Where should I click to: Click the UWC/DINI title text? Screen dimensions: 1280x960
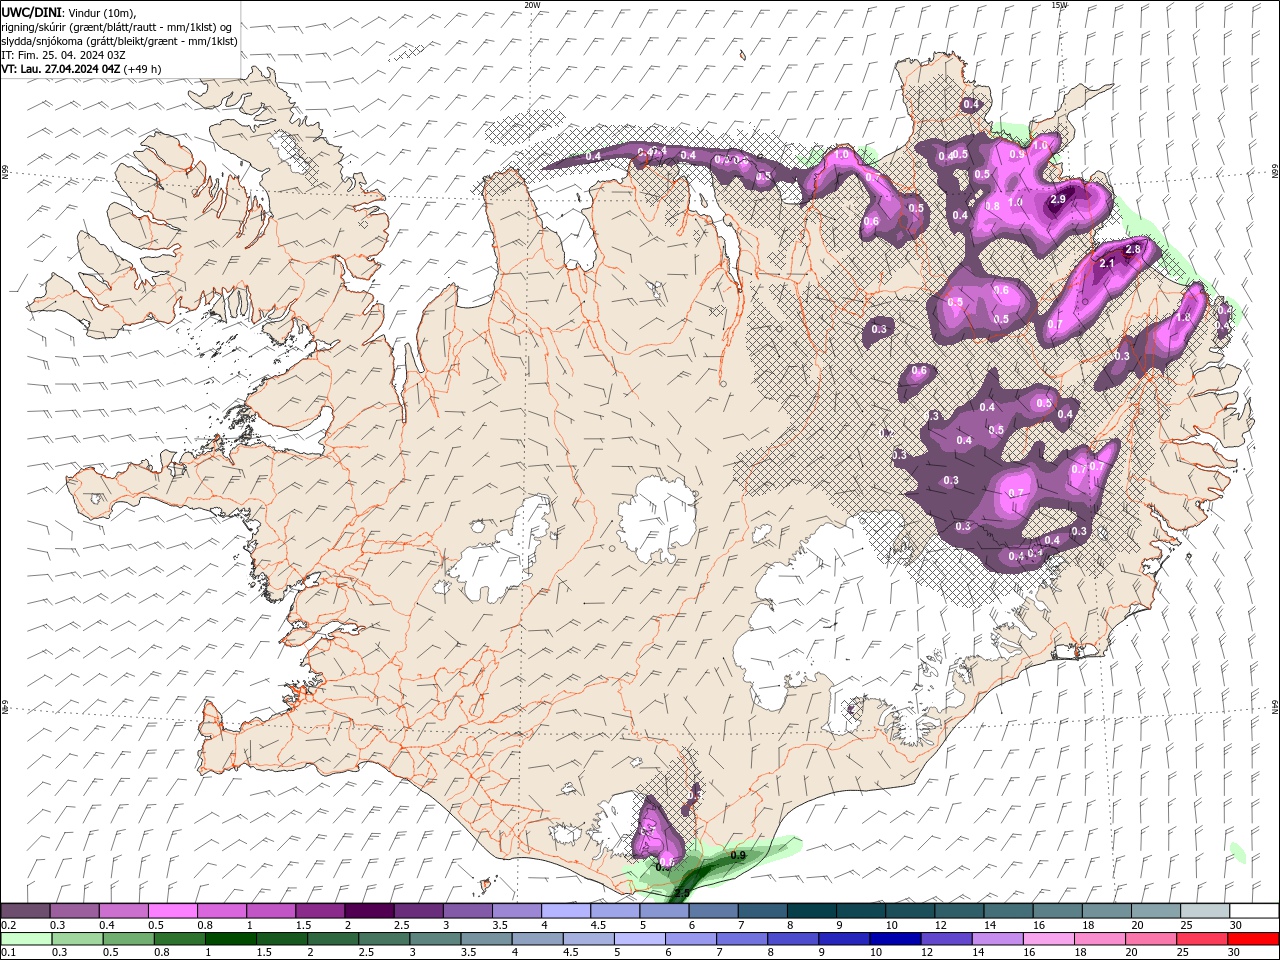coord(33,12)
